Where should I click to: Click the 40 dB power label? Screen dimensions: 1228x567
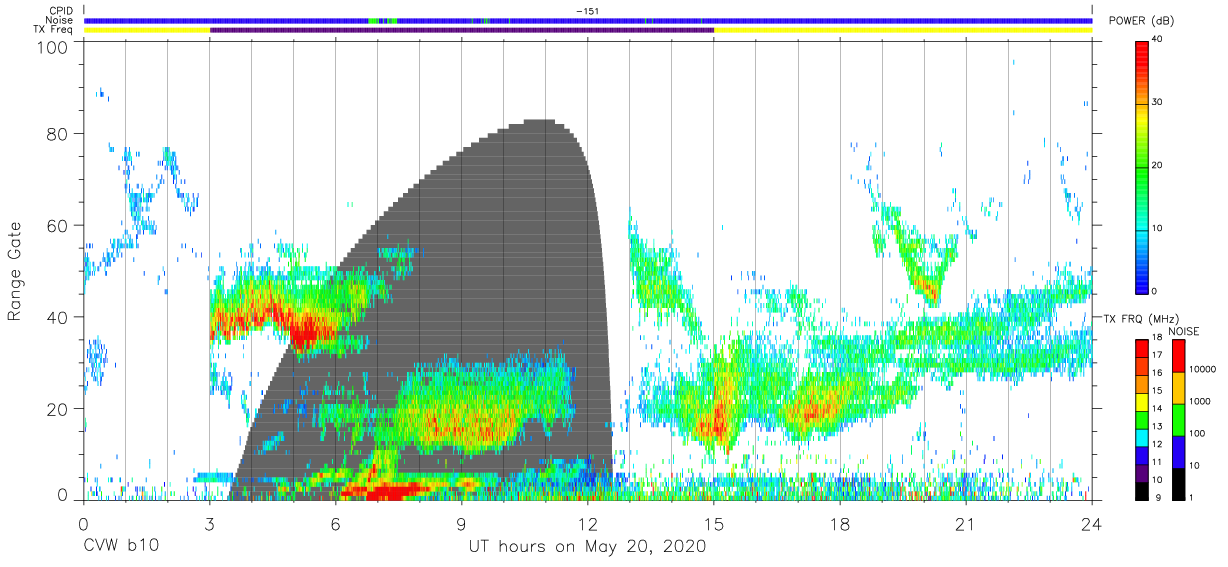click(x=1158, y=40)
